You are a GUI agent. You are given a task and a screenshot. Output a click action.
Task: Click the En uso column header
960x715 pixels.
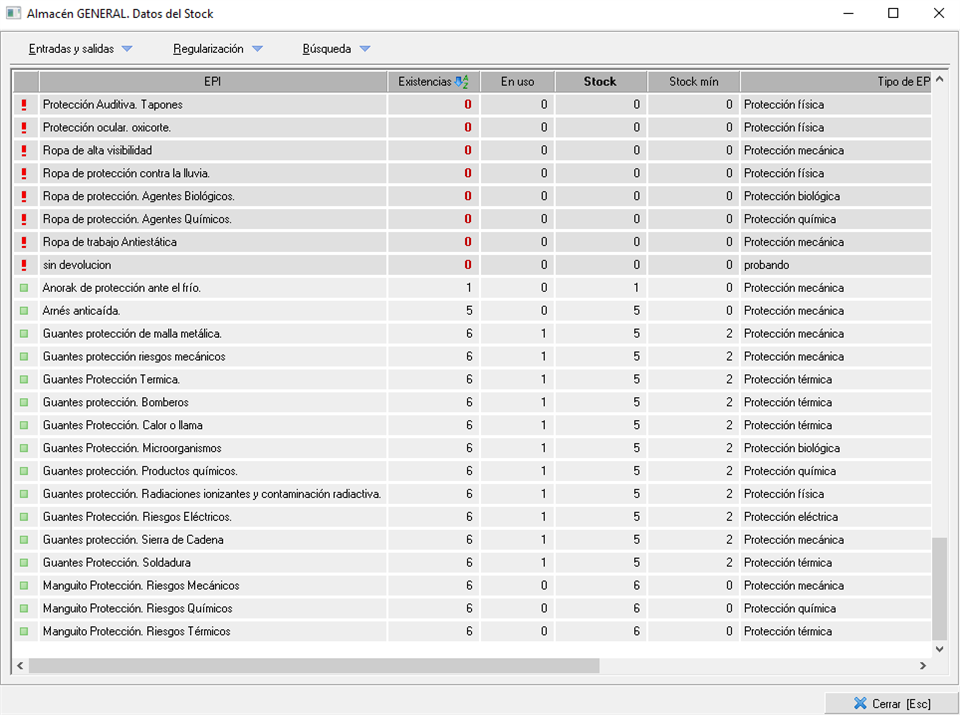click(x=517, y=82)
